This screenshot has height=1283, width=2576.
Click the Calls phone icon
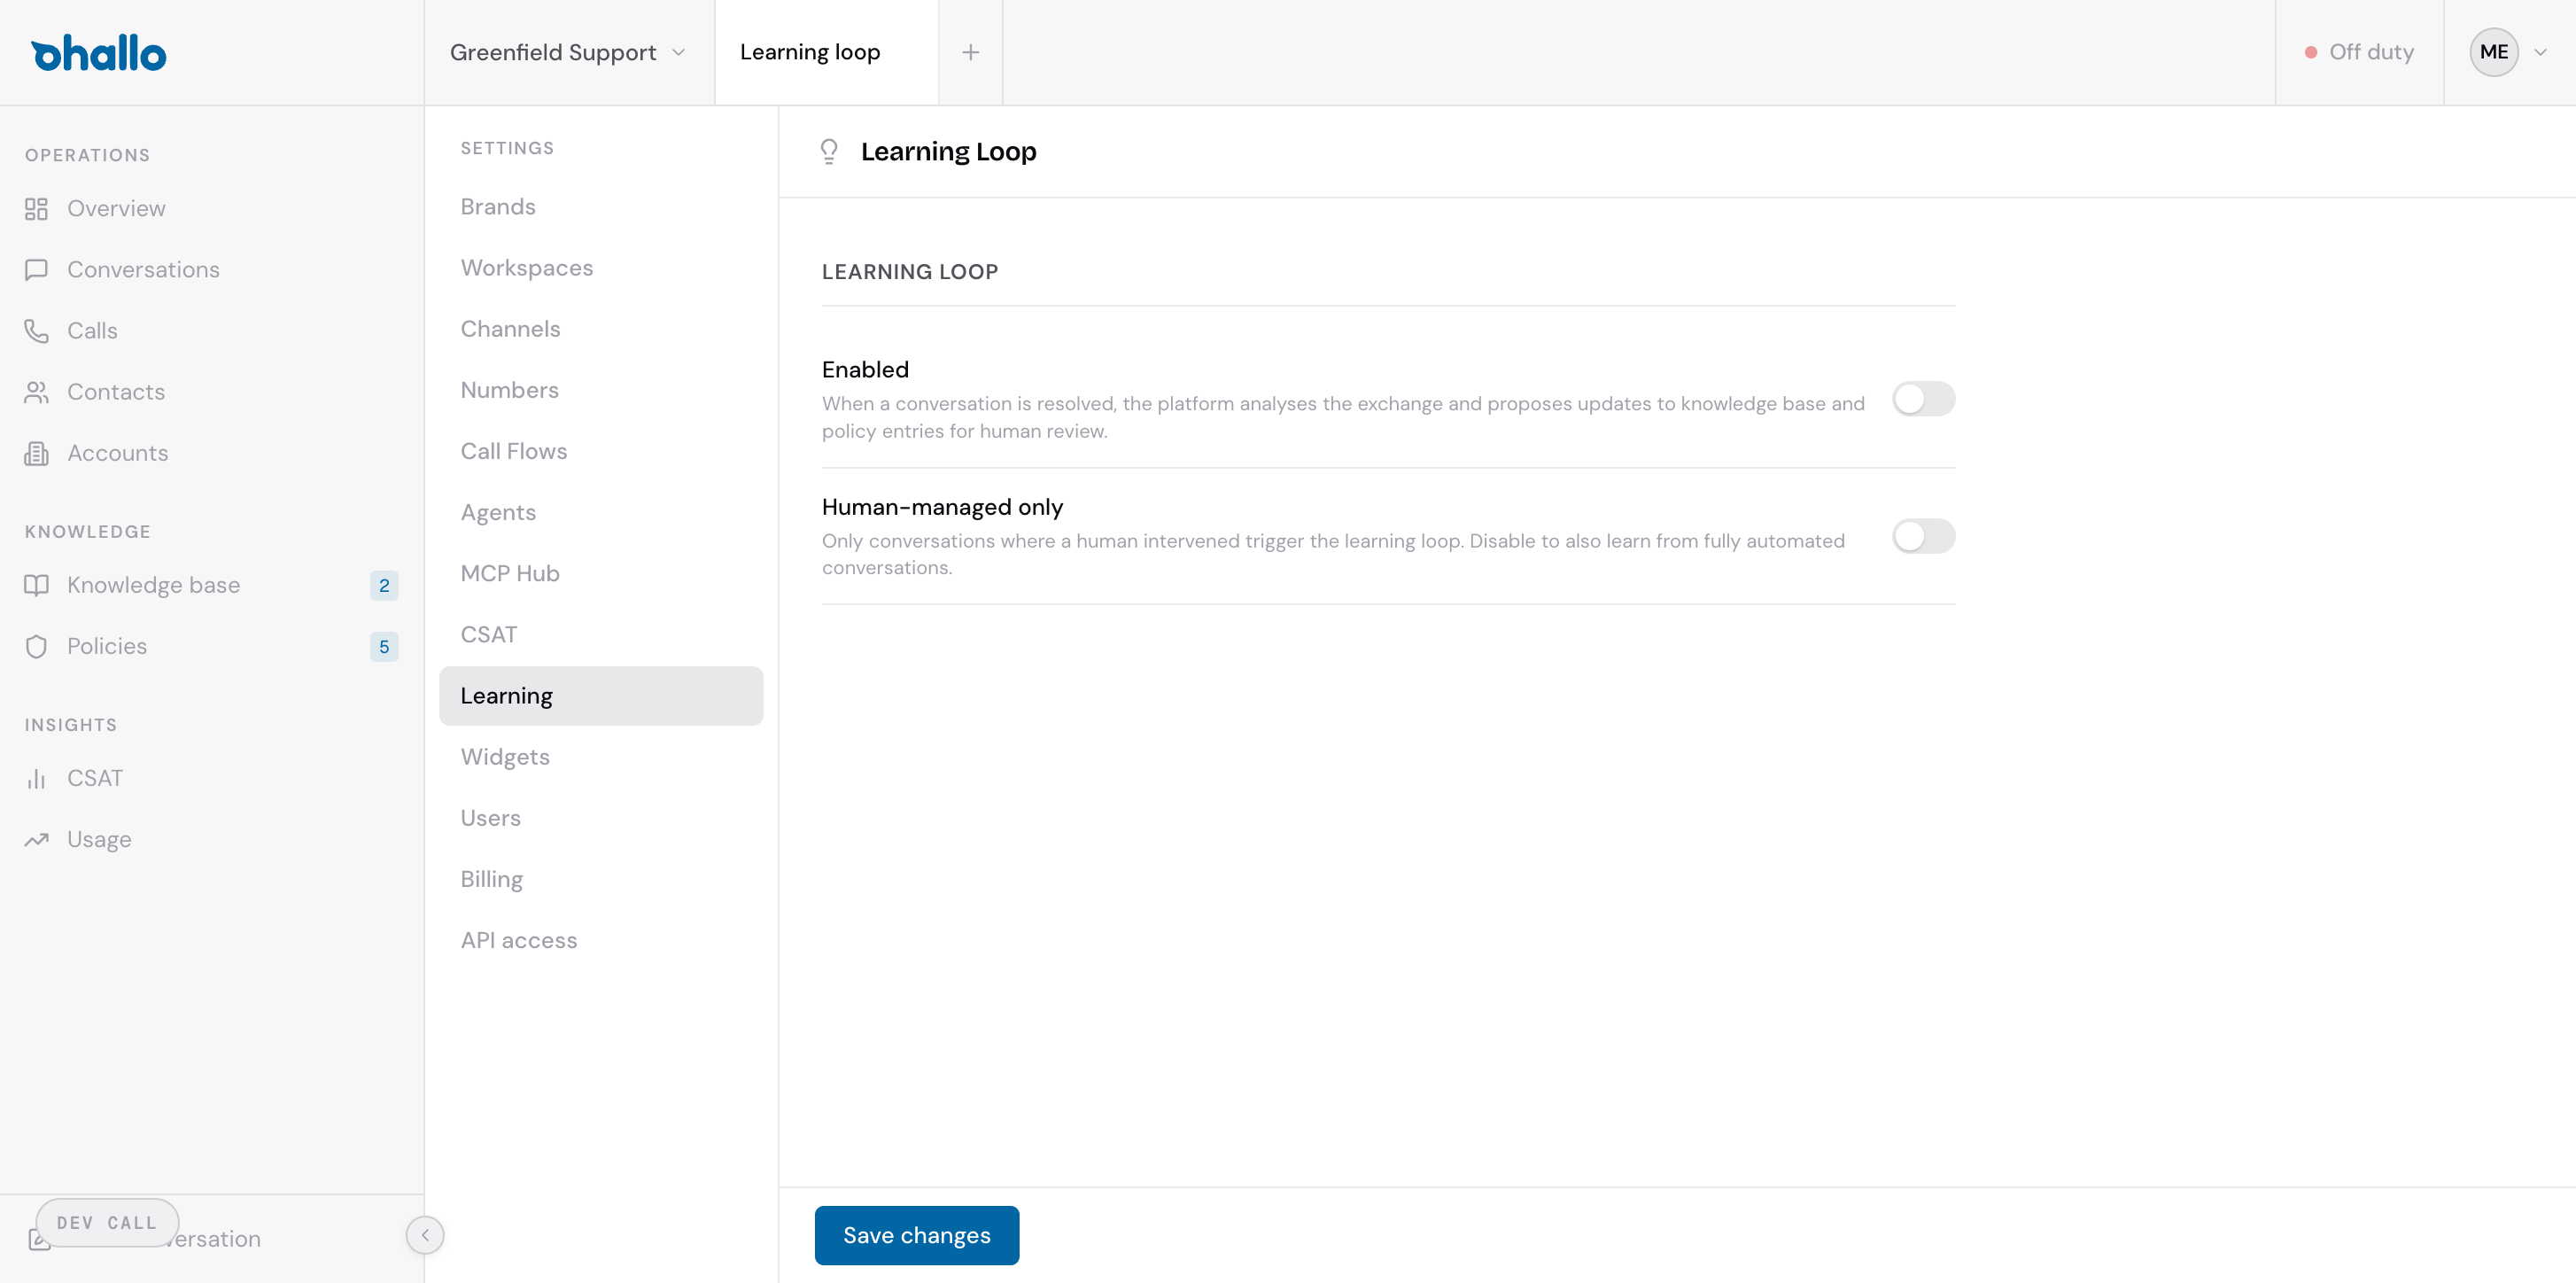tap(36, 331)
